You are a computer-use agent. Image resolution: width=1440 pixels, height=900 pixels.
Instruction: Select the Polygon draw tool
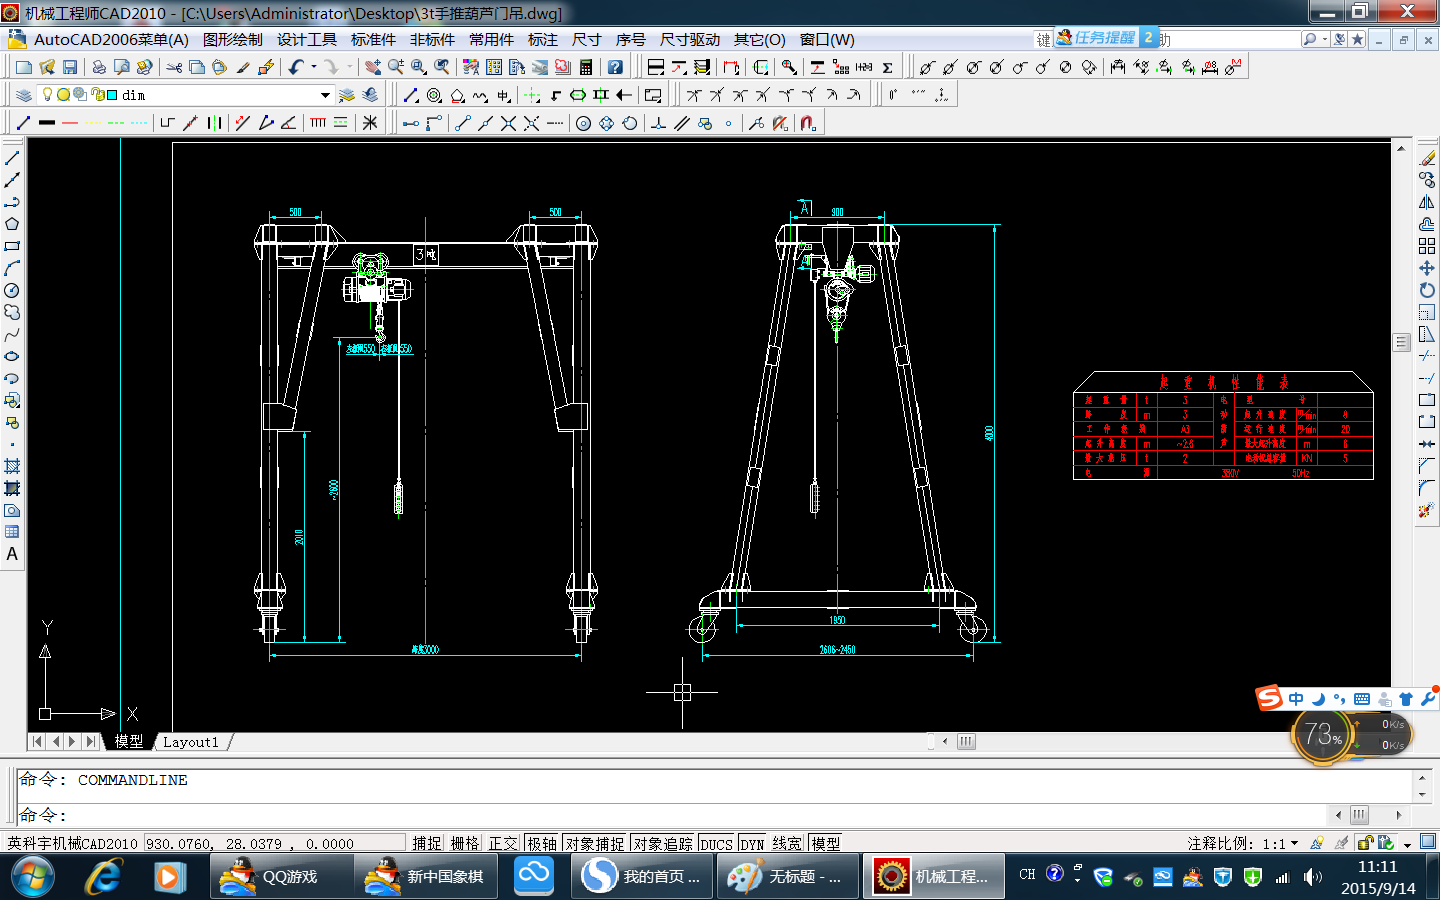click(12, 224)
